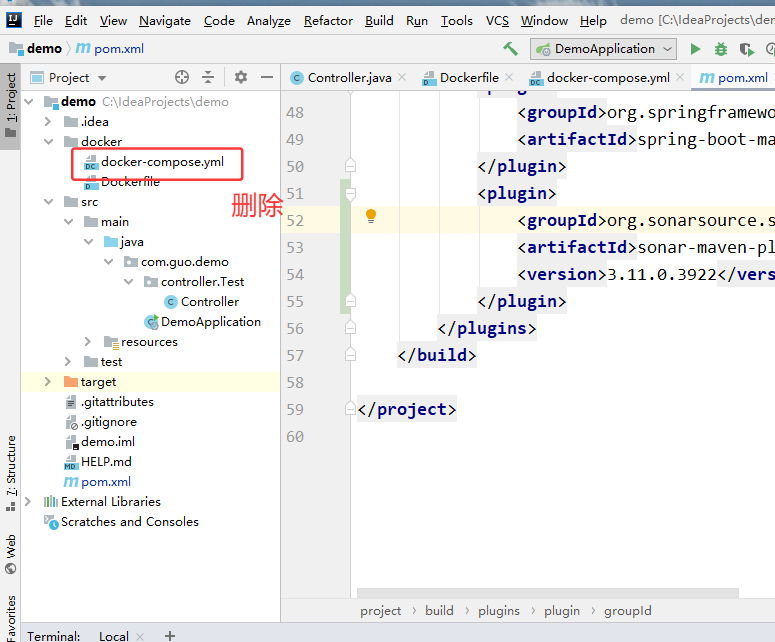
Task: Click the IntelliJ IDEA logo icon
Action: (13, 20)
